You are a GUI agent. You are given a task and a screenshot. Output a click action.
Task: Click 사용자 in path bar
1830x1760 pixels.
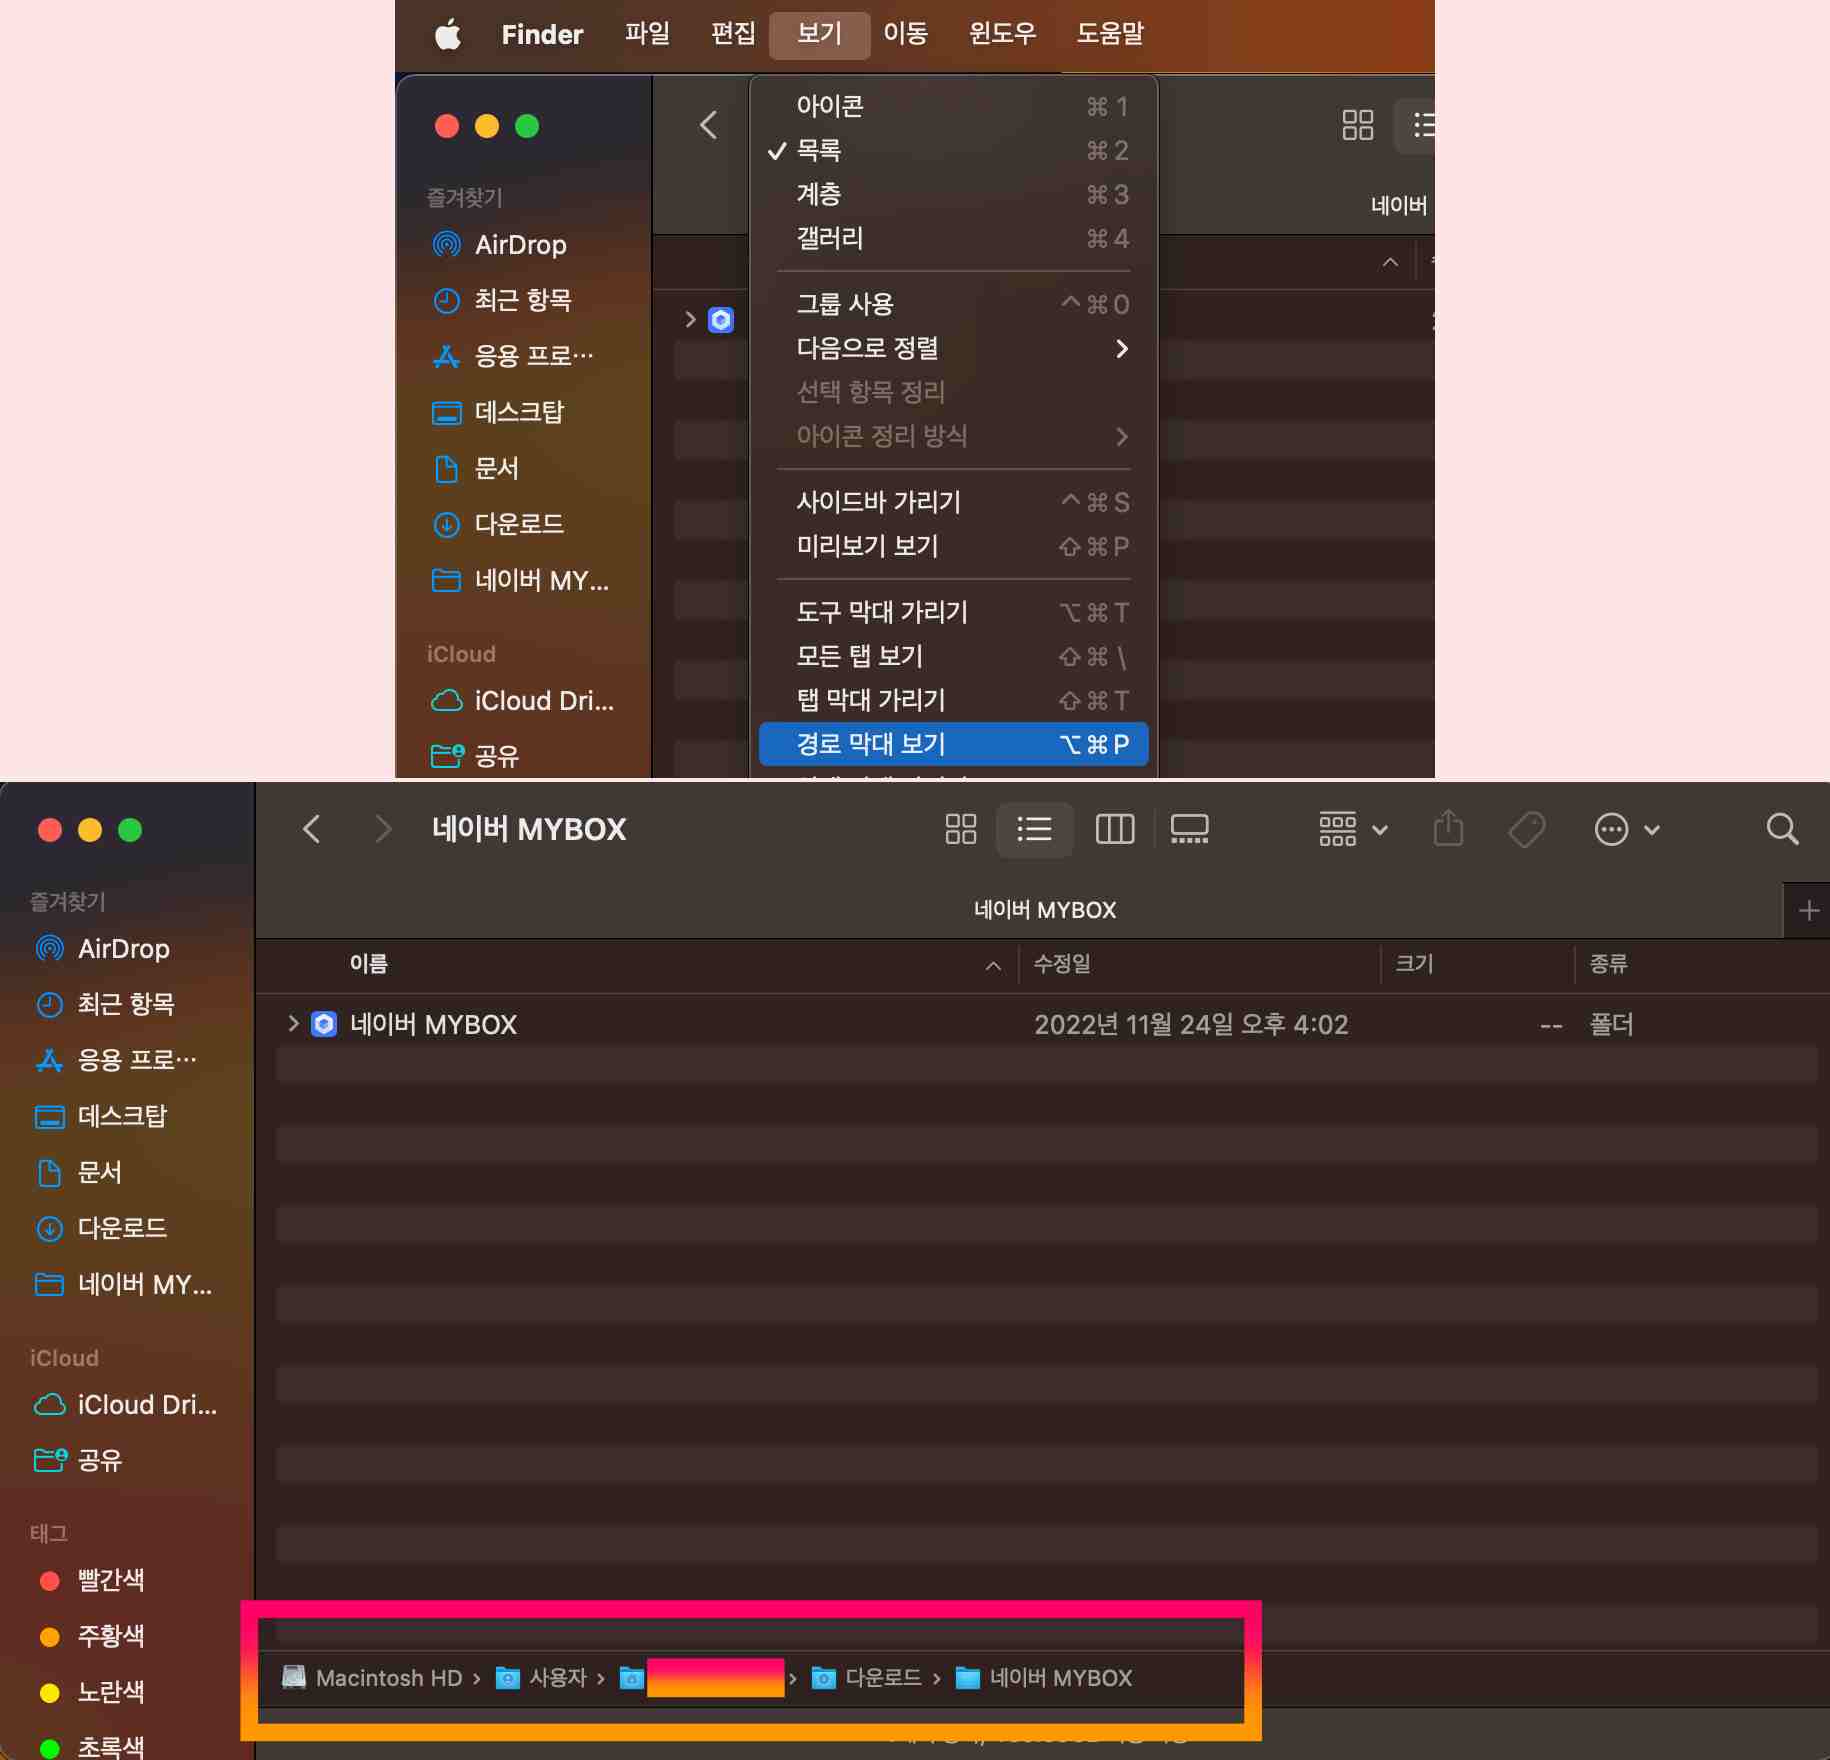coord(542,1678)
